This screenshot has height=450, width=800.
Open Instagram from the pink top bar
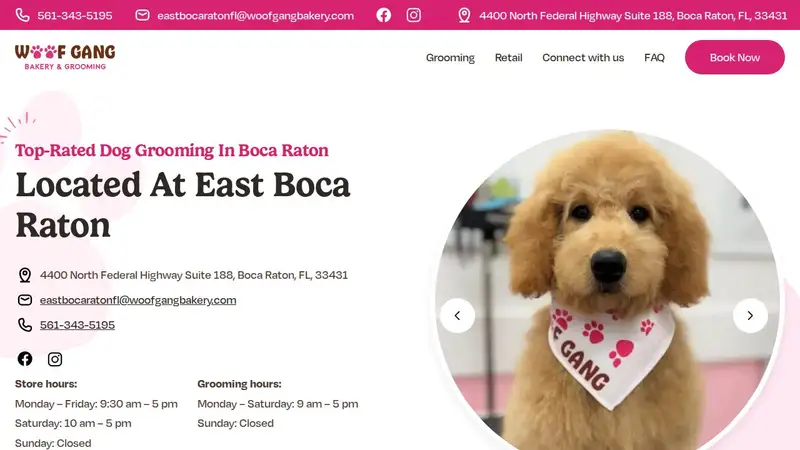pyautogui.click(x=414, y=15)
